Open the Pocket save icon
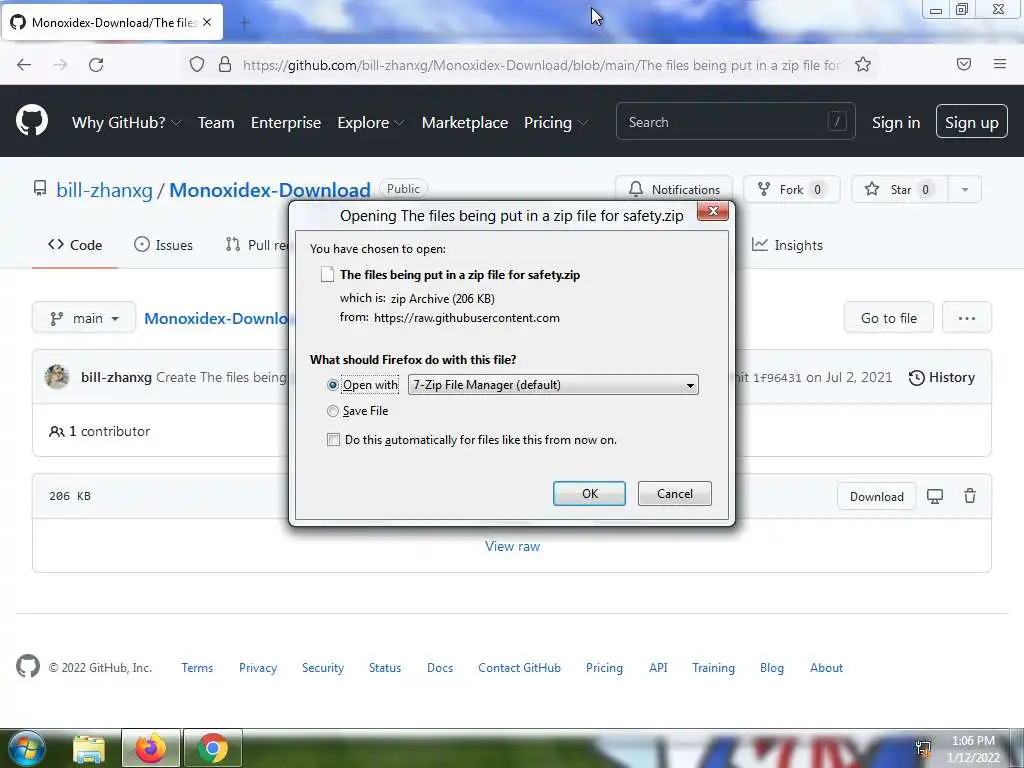The height and width of the screenshot is (768, 1024). pyautogui.click(x=964, y=64)
